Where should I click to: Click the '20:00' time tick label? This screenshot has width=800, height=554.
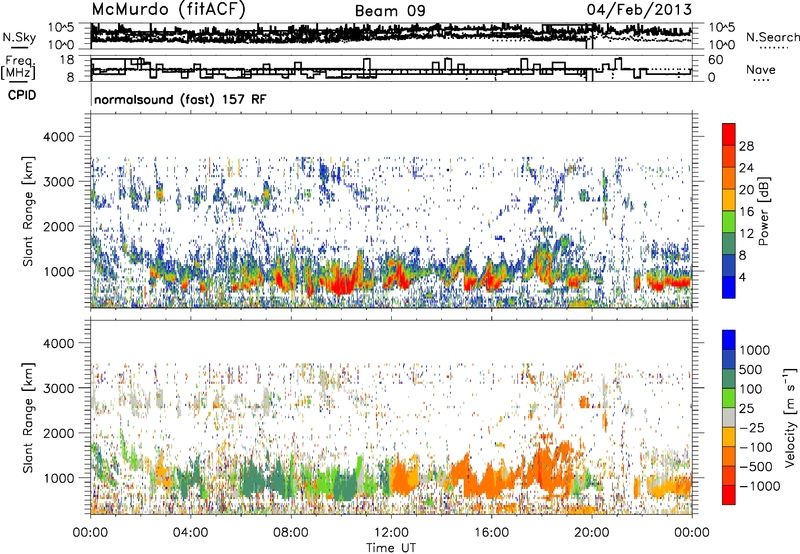pyautogui.click(x=592, y=533)
